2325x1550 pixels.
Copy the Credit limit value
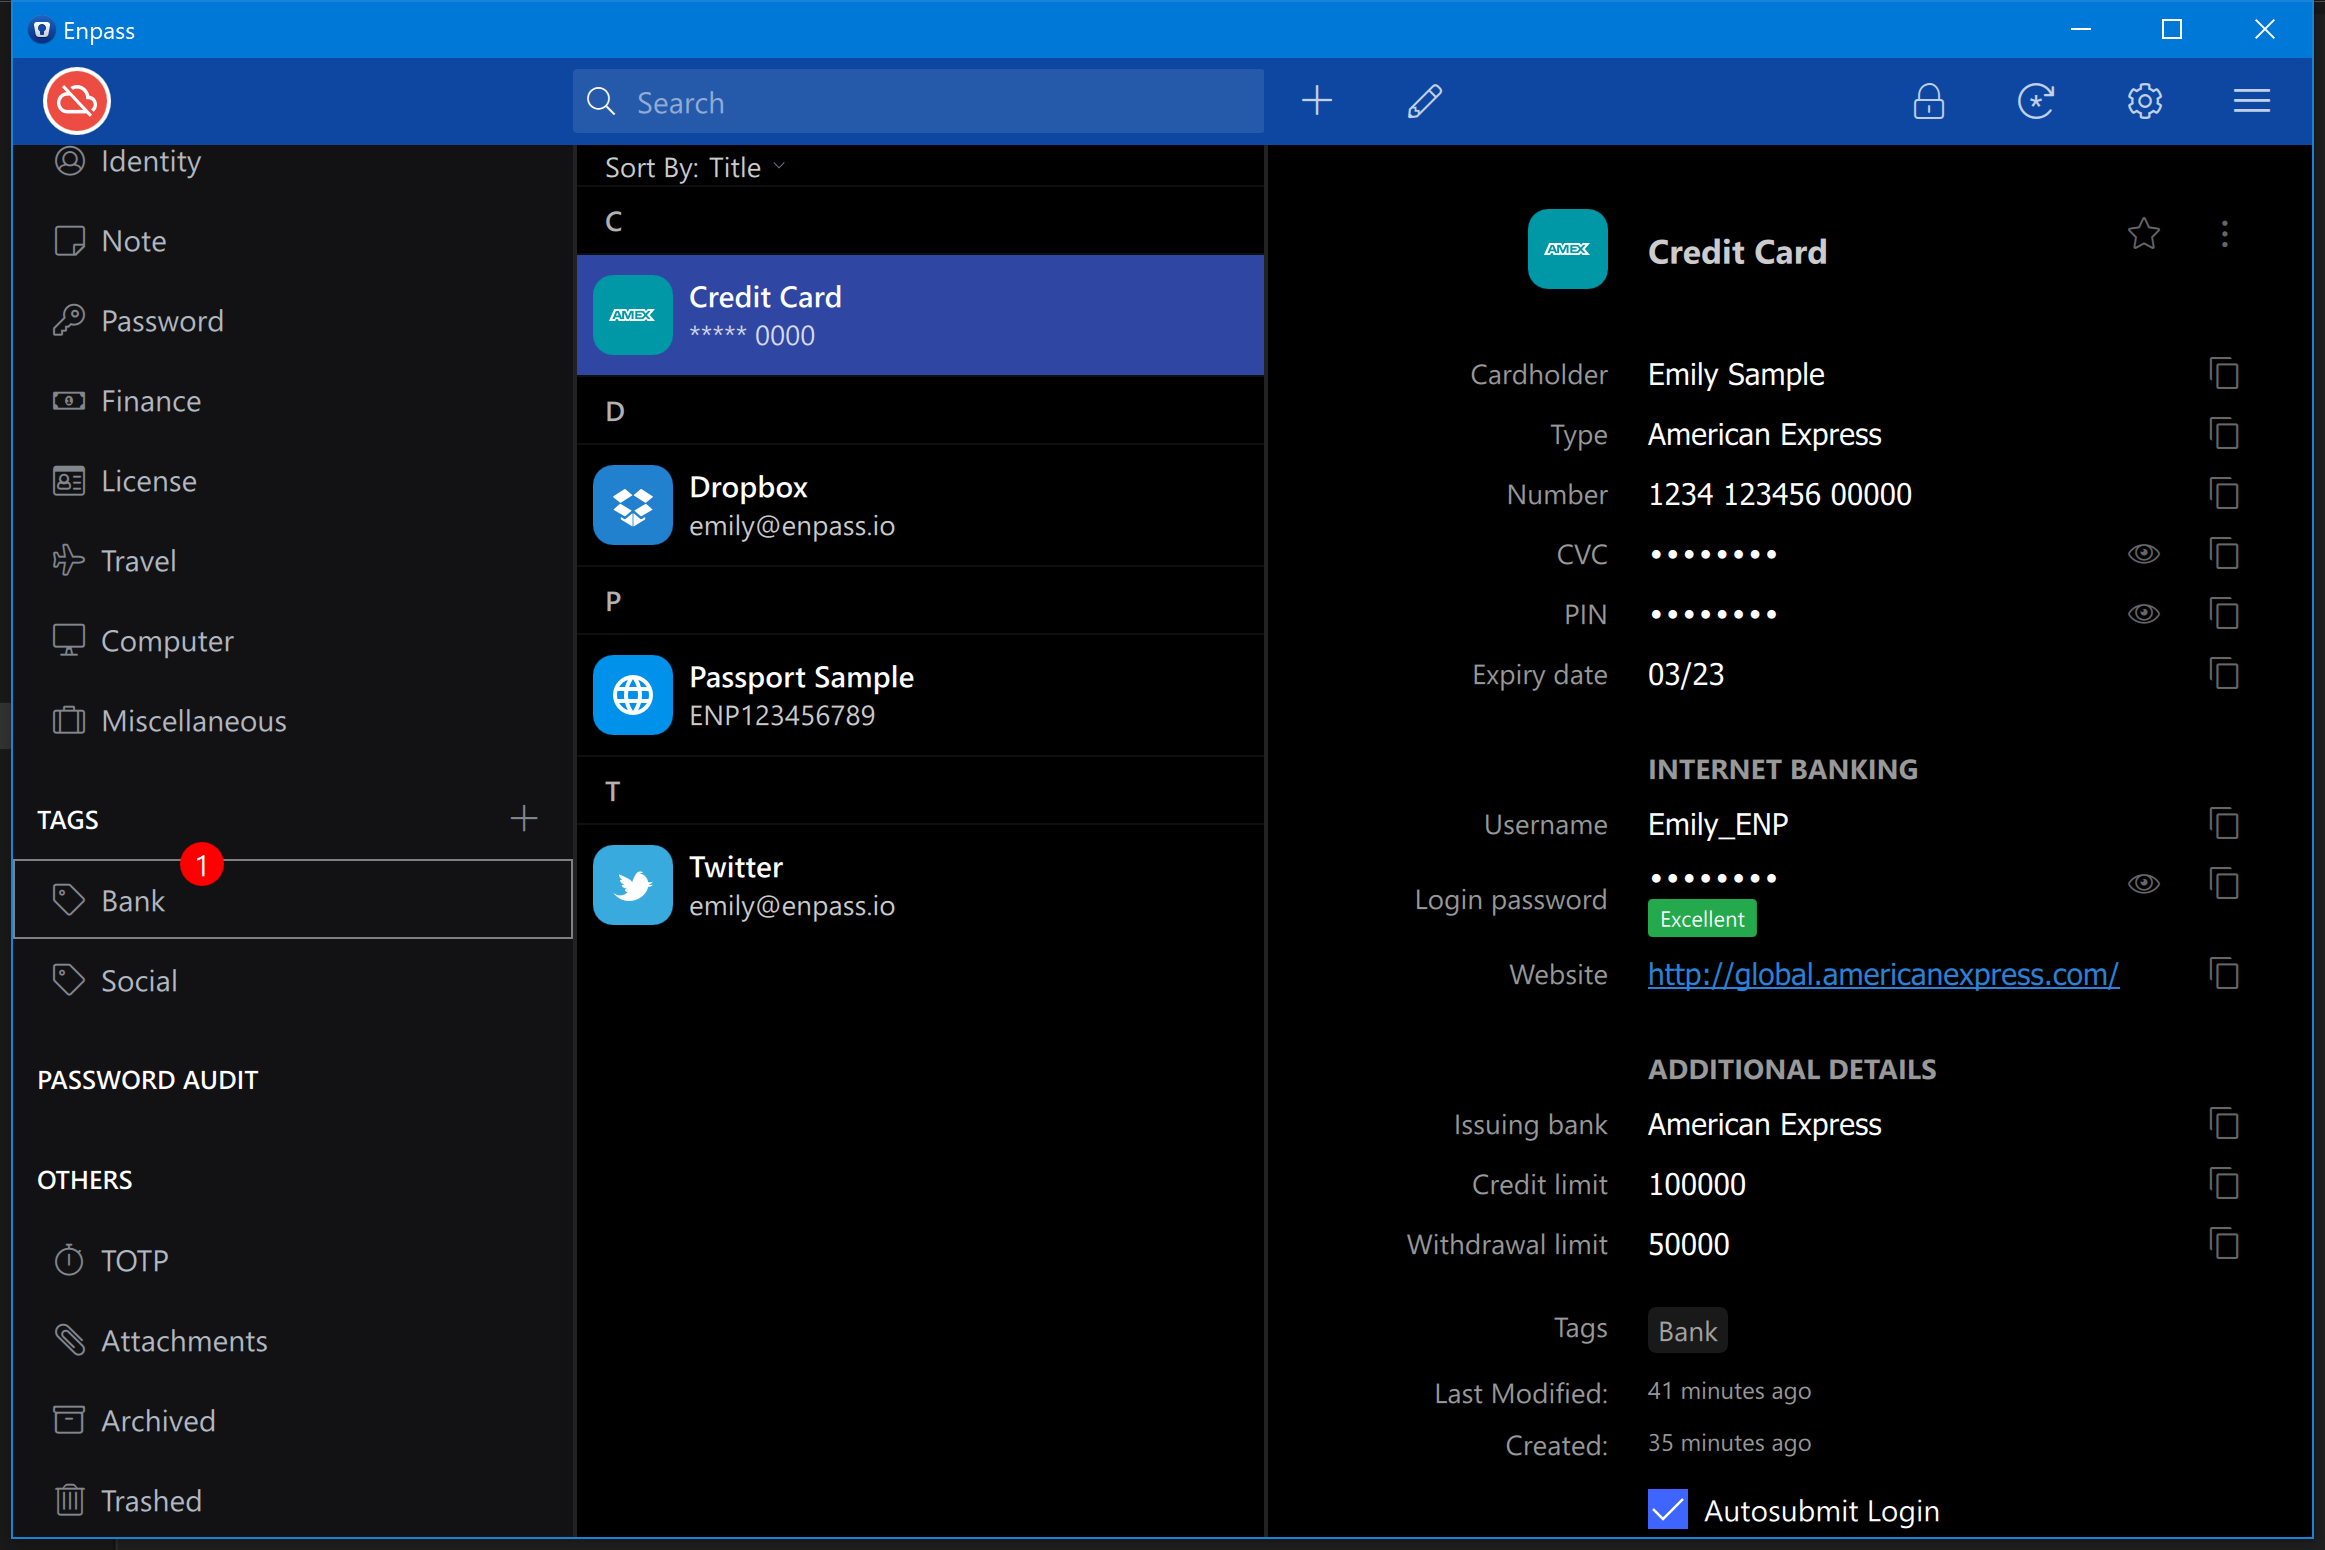[x=2224, y=1184]
